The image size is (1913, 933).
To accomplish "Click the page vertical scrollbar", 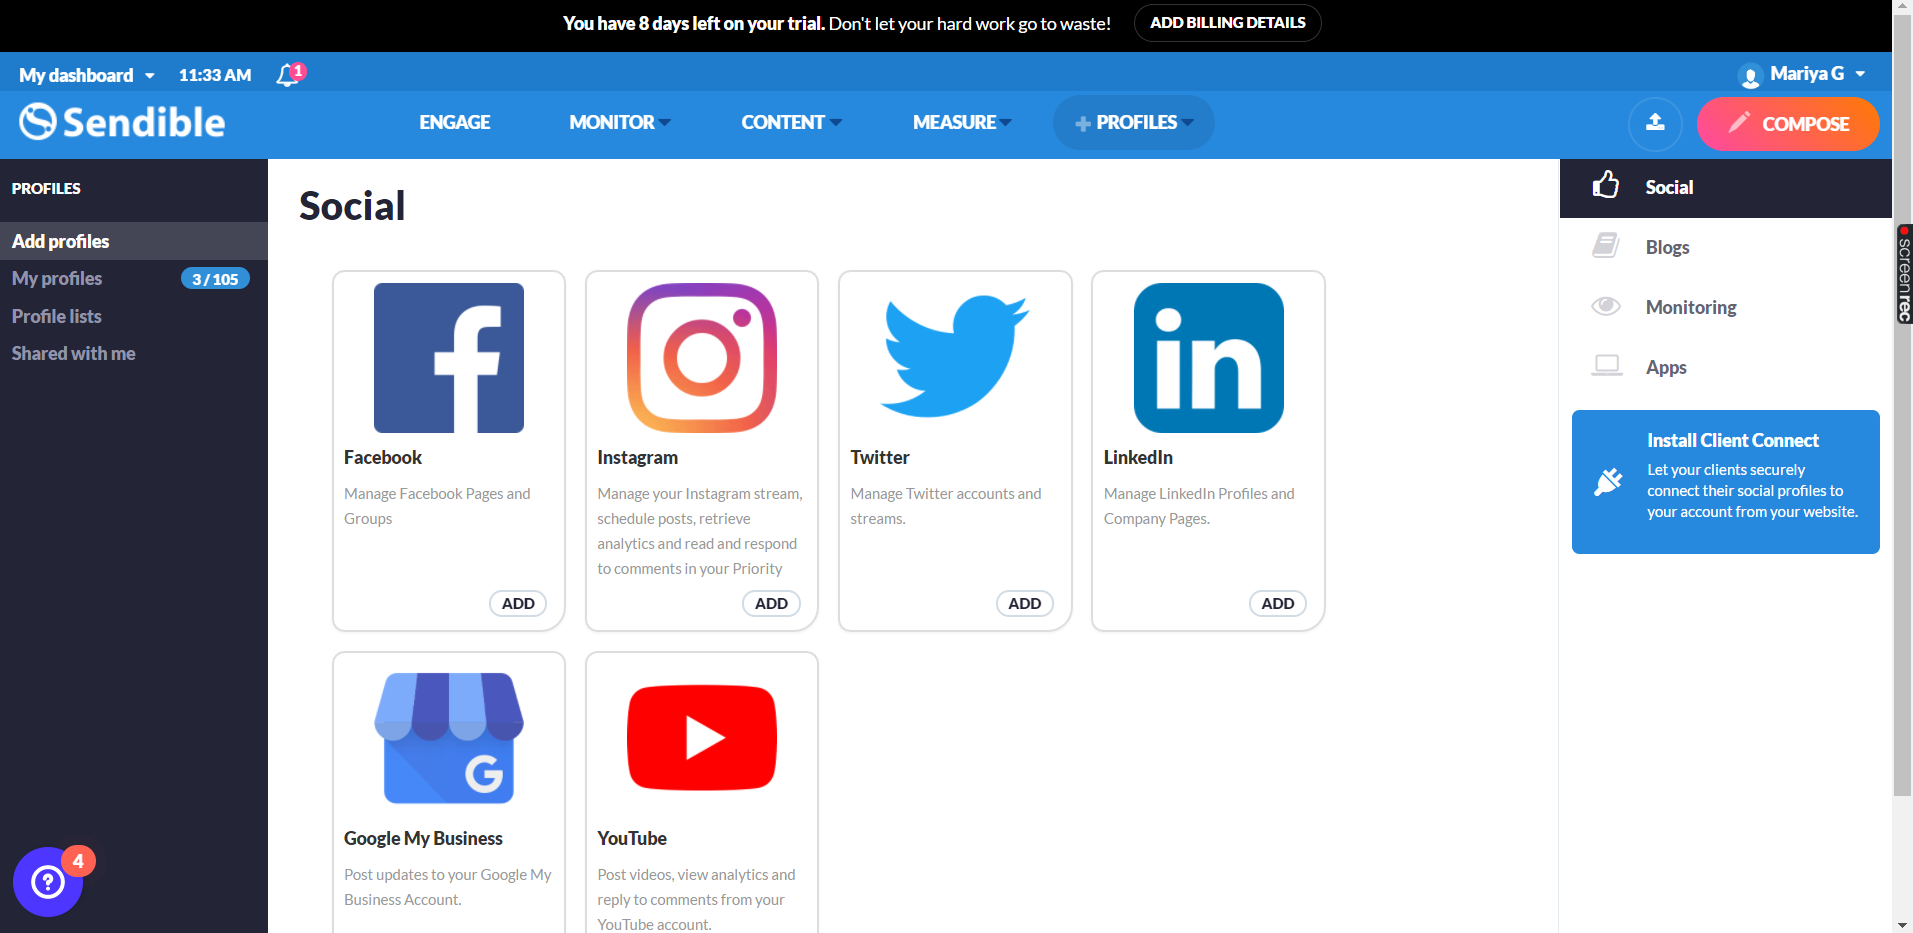I will pos(1902,405).
